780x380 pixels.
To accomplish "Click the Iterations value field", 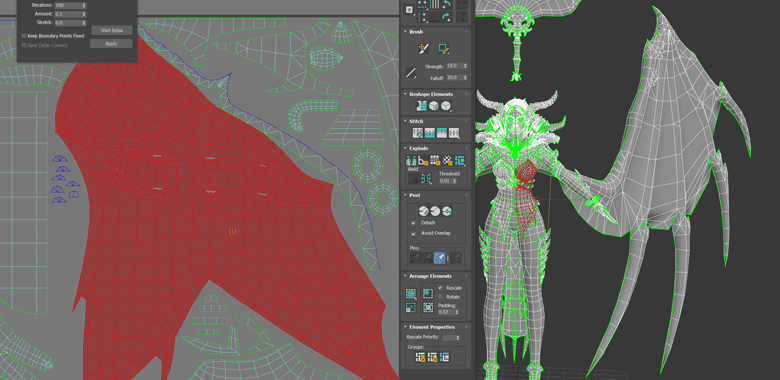I will 68,5.
